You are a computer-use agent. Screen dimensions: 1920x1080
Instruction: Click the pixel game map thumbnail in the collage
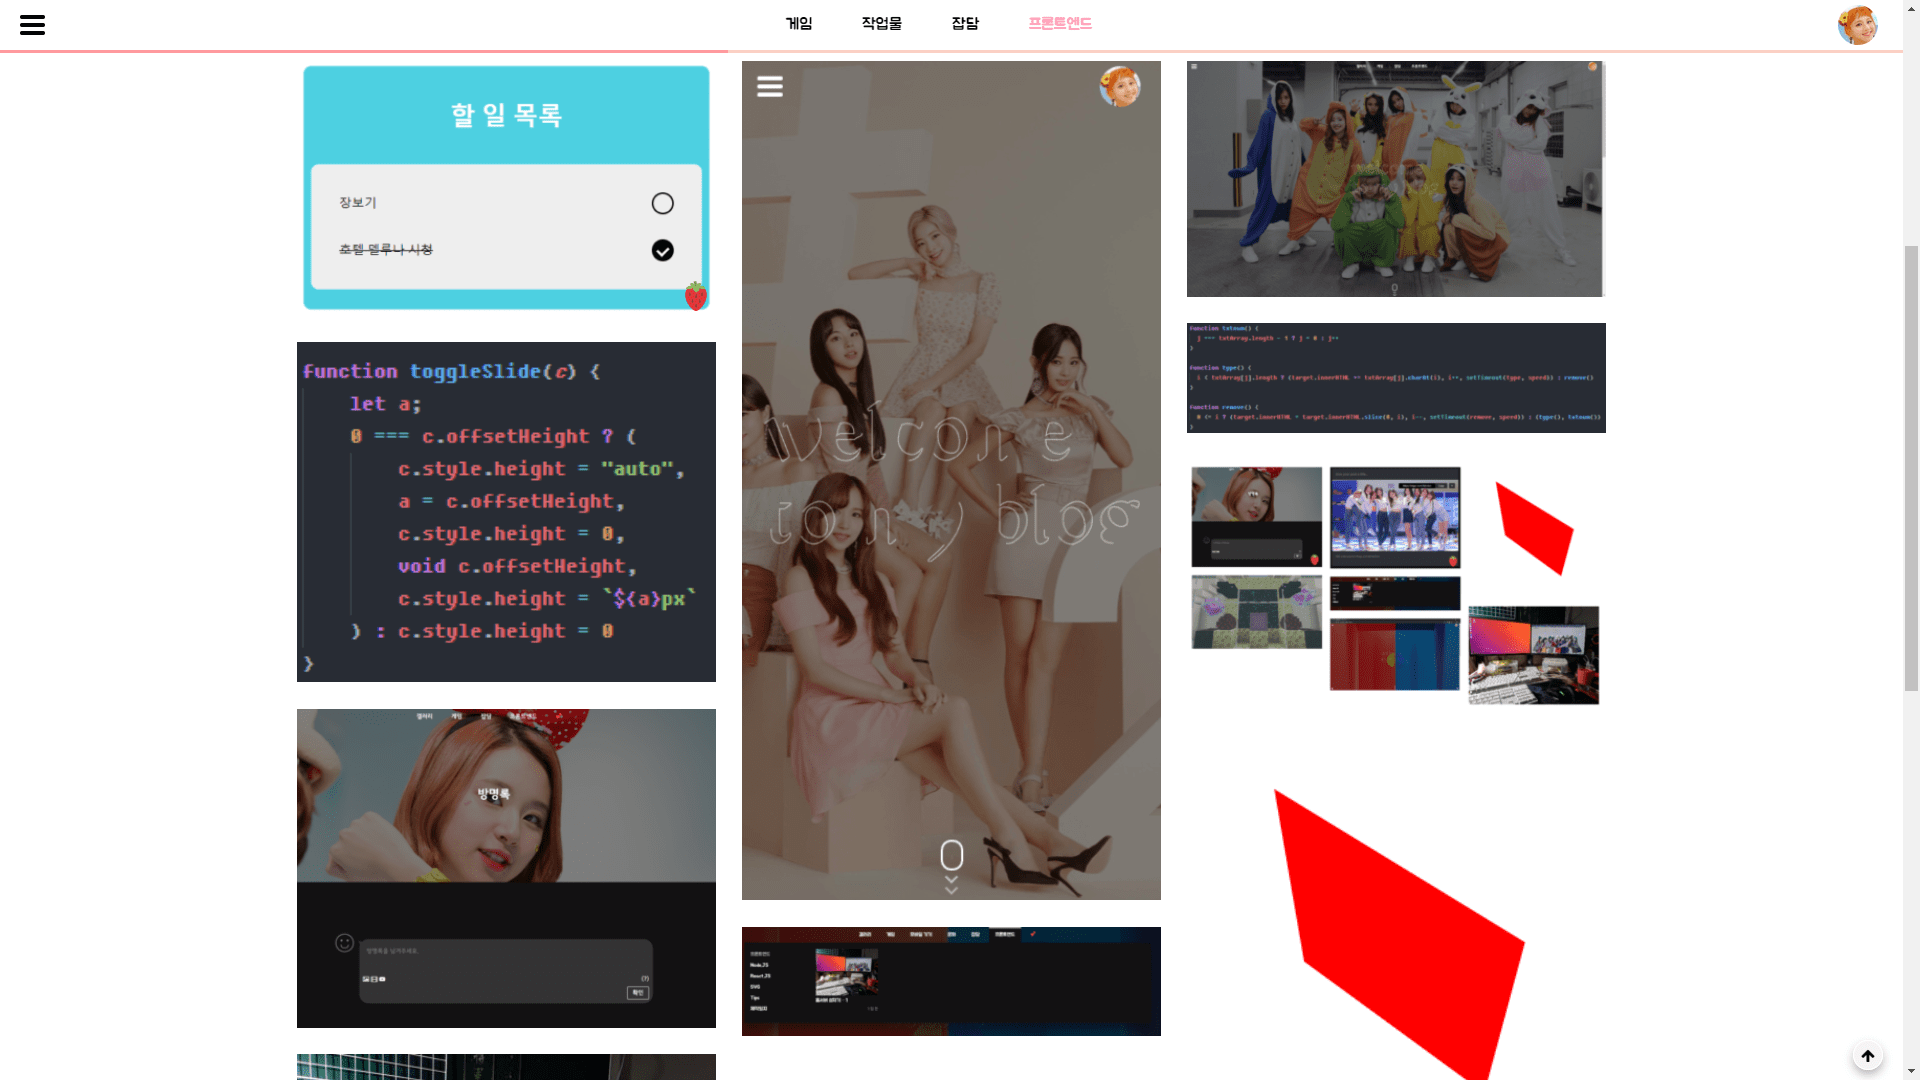pyautogui.click(x=1257, y=612)
